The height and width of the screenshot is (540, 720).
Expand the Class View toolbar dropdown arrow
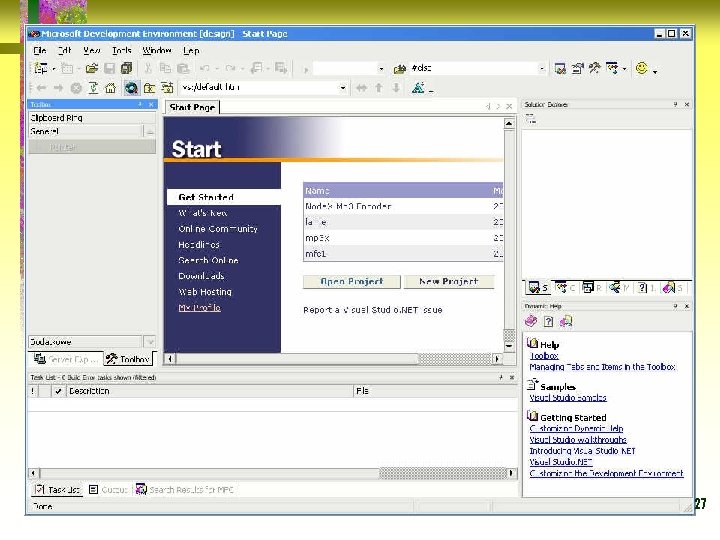[624, 69]
